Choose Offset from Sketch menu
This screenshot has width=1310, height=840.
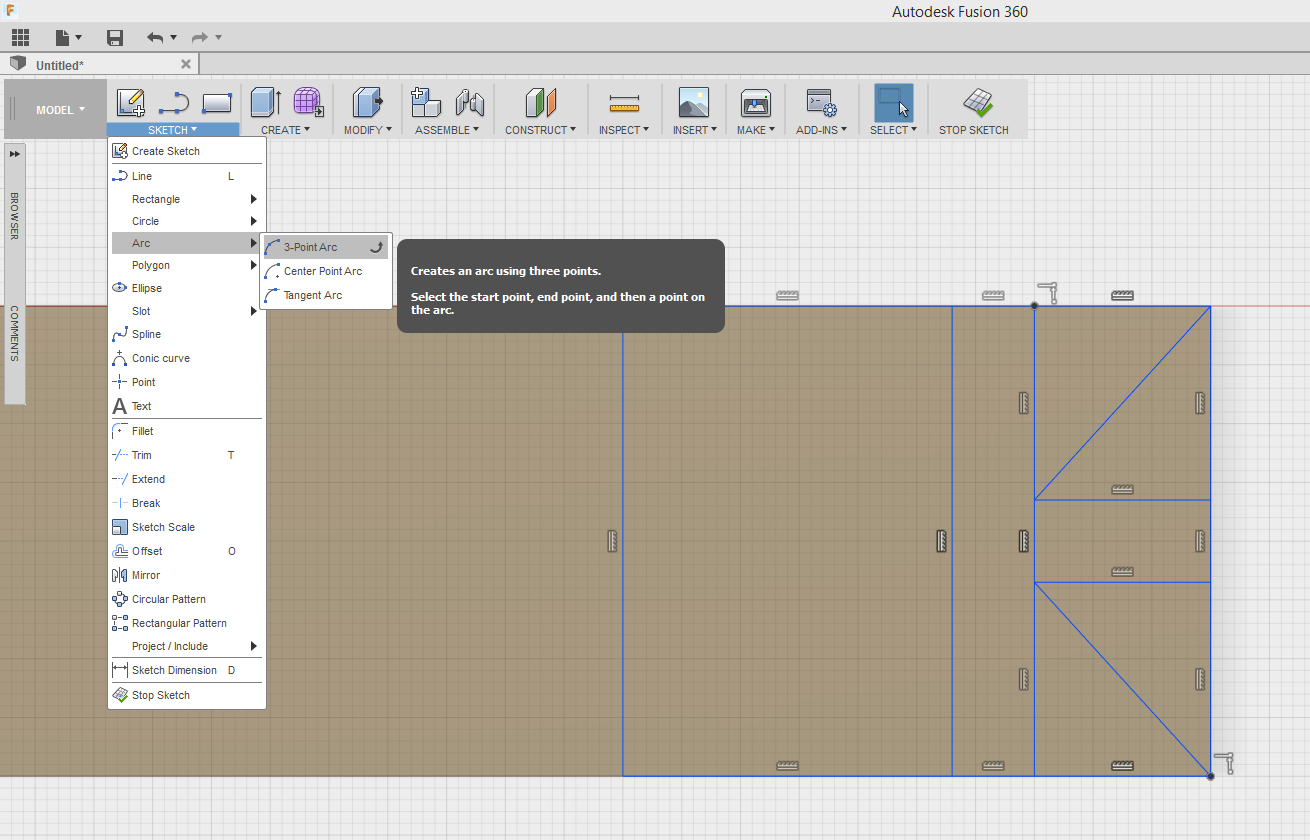187,551
